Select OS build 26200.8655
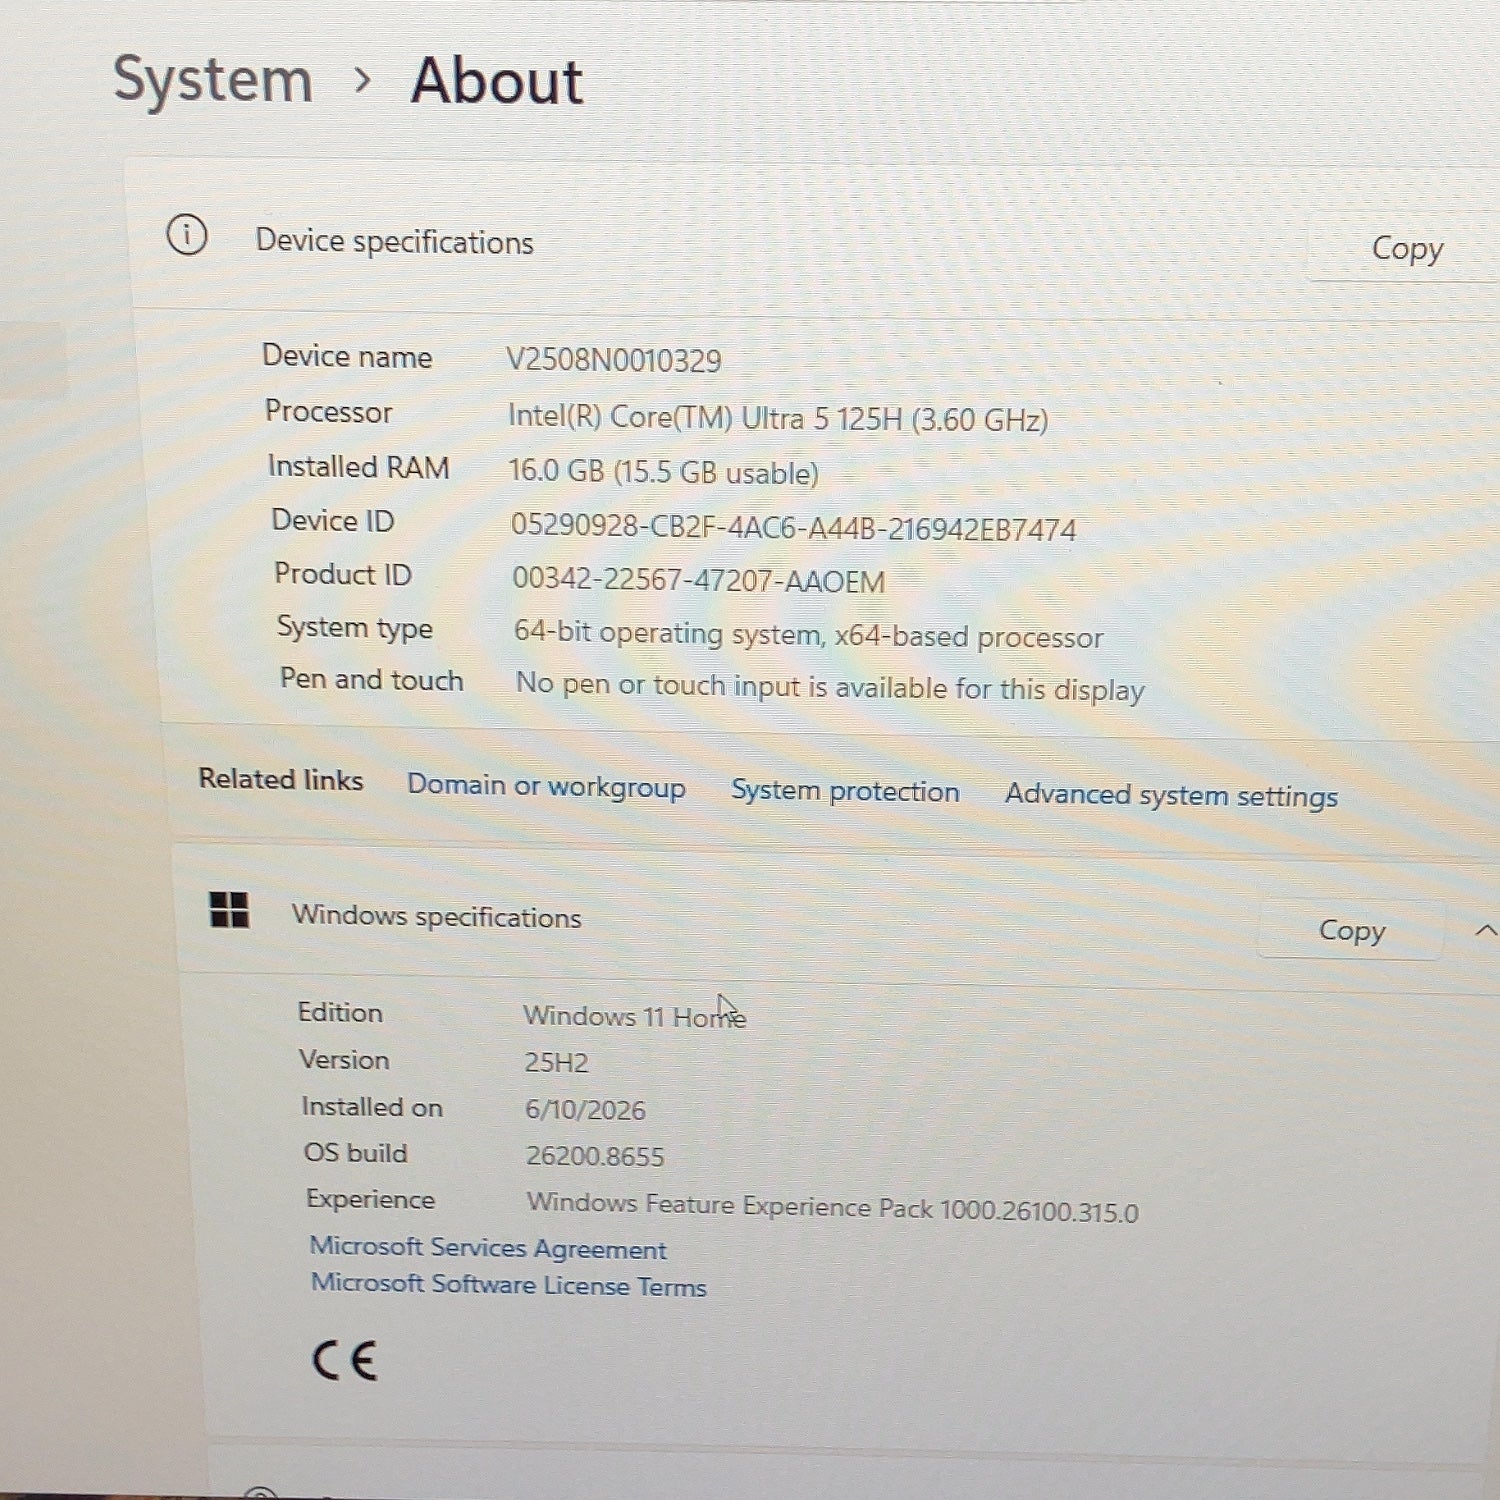The width and height of the screenshot is (1500, 1500). 595,1157
